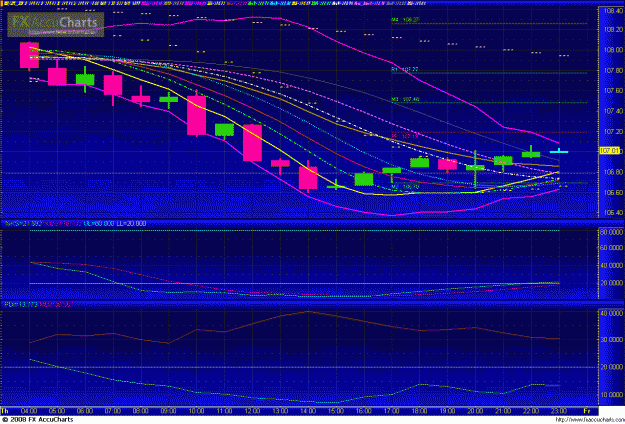Click the 107.40 price scale label
The width and height of the screenshot is (625, 424).
(x=613, y=111)
